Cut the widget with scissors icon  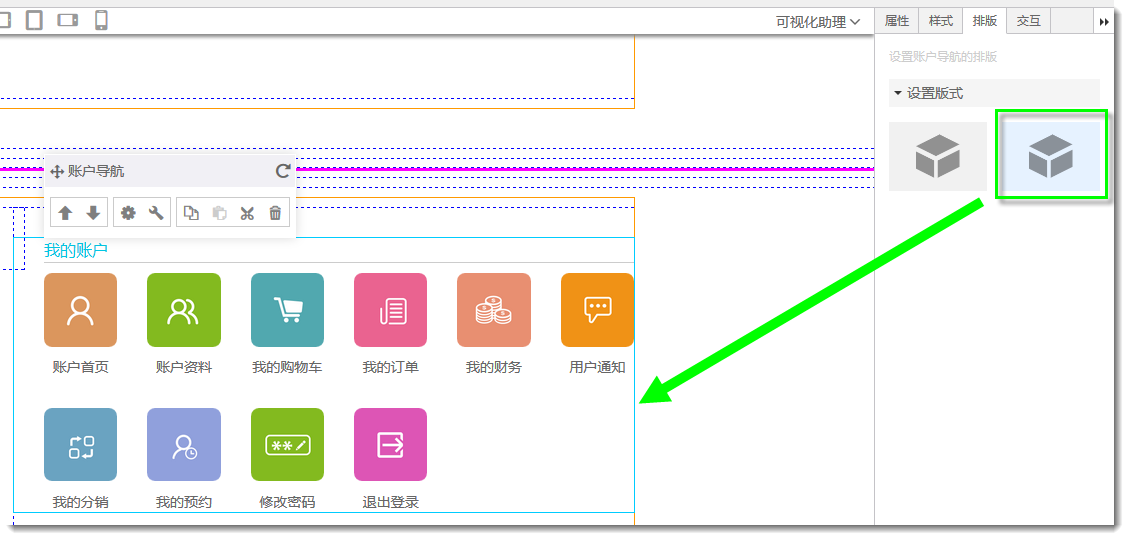coord(247,213)
